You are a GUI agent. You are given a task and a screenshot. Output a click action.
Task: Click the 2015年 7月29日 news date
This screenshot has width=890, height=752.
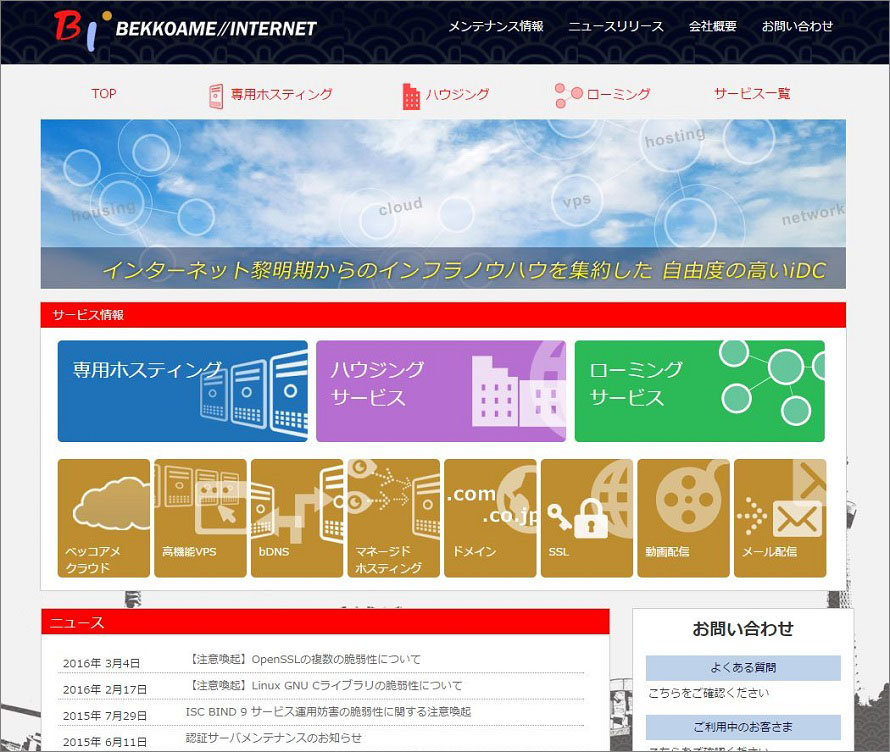104,716
